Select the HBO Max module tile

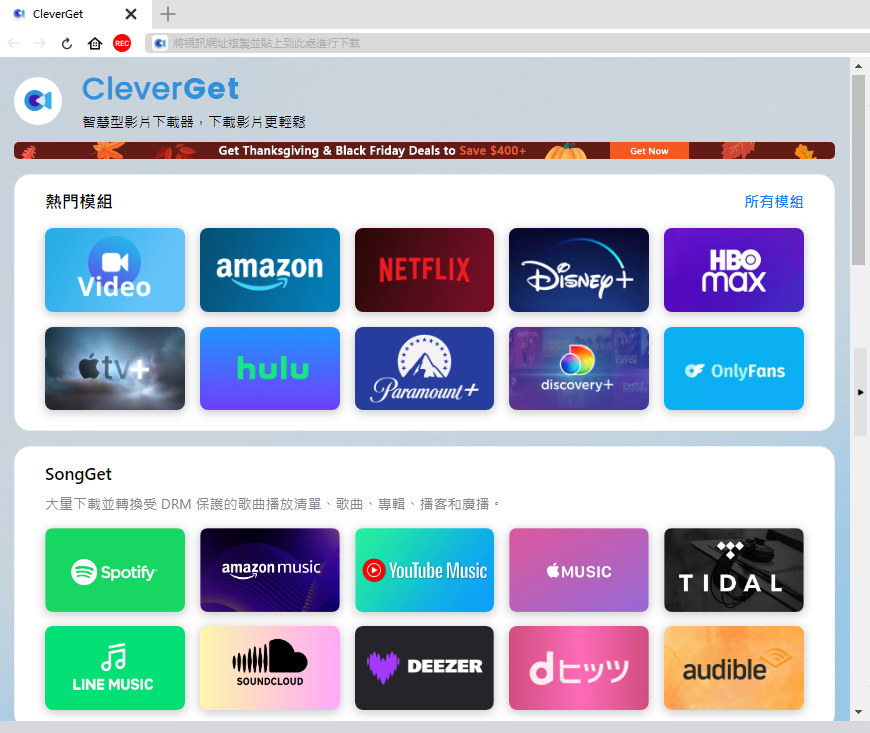(734, 270)
